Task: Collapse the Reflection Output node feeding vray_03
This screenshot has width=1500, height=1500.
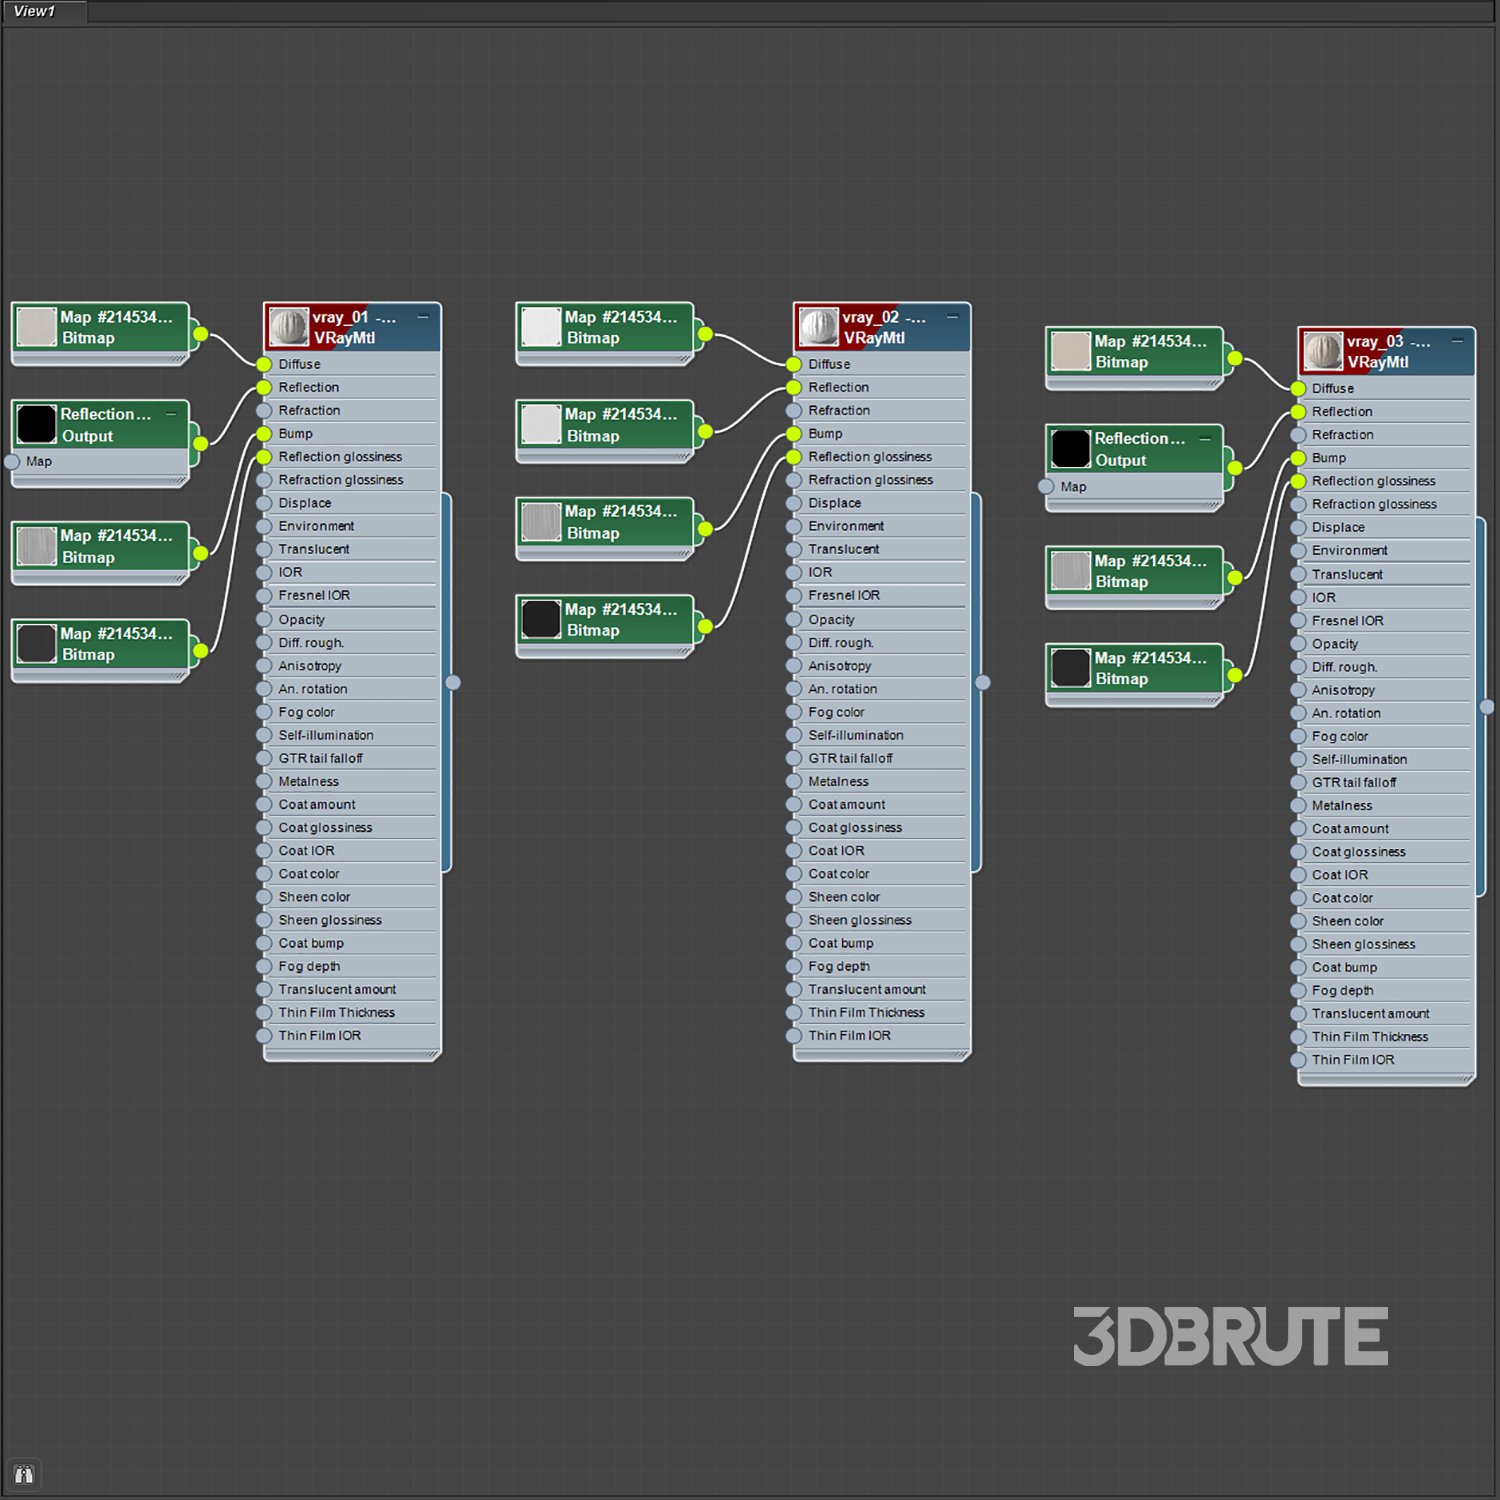Action: pyautogui.click(x=1205, y=438)
